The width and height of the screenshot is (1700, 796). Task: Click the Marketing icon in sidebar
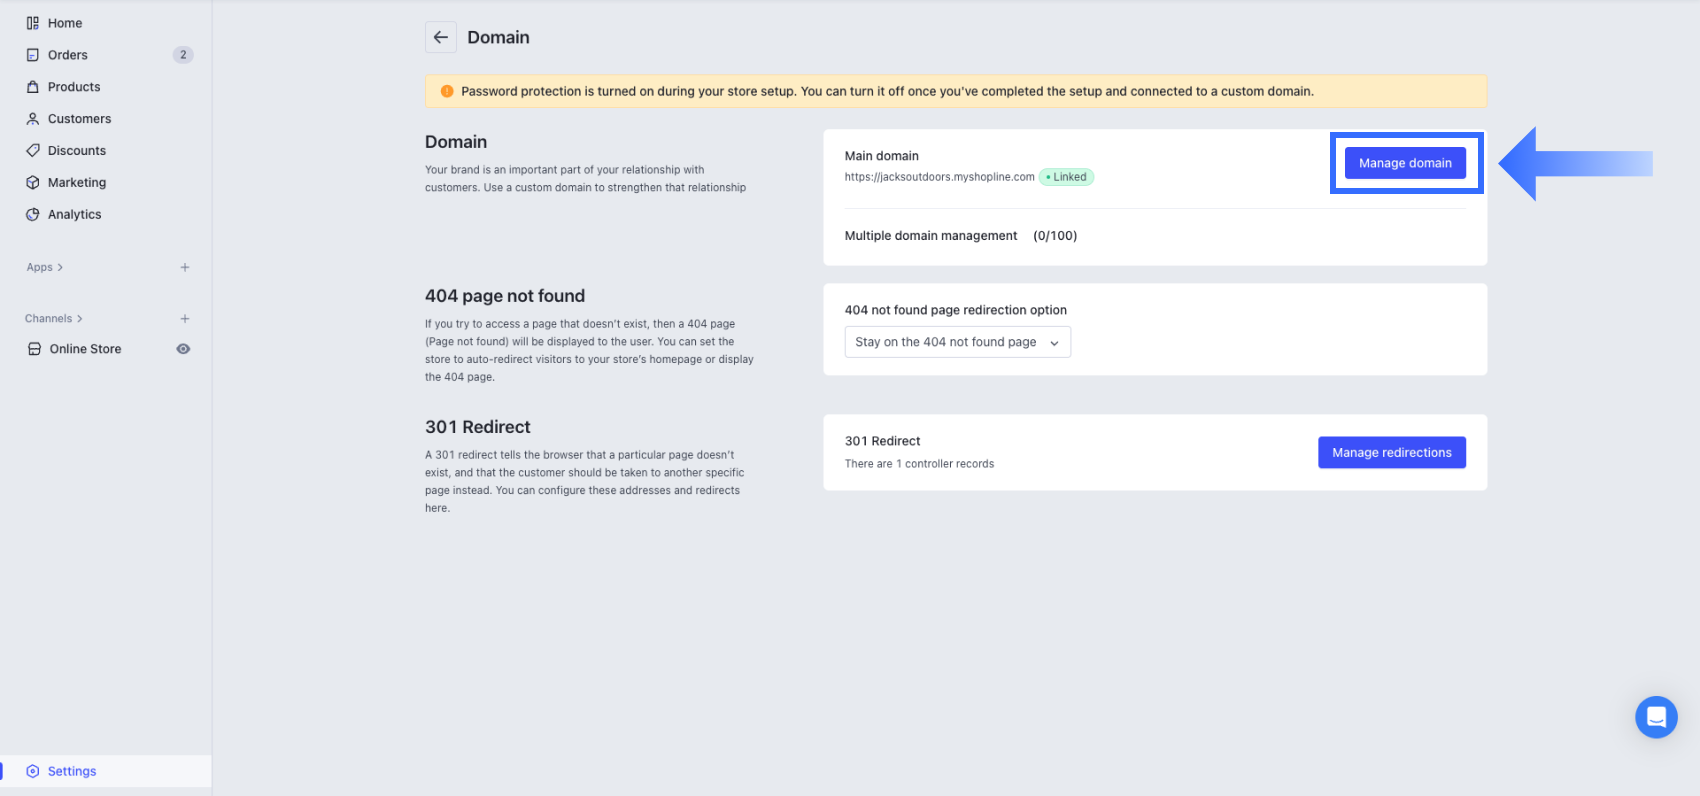[33, 183]
